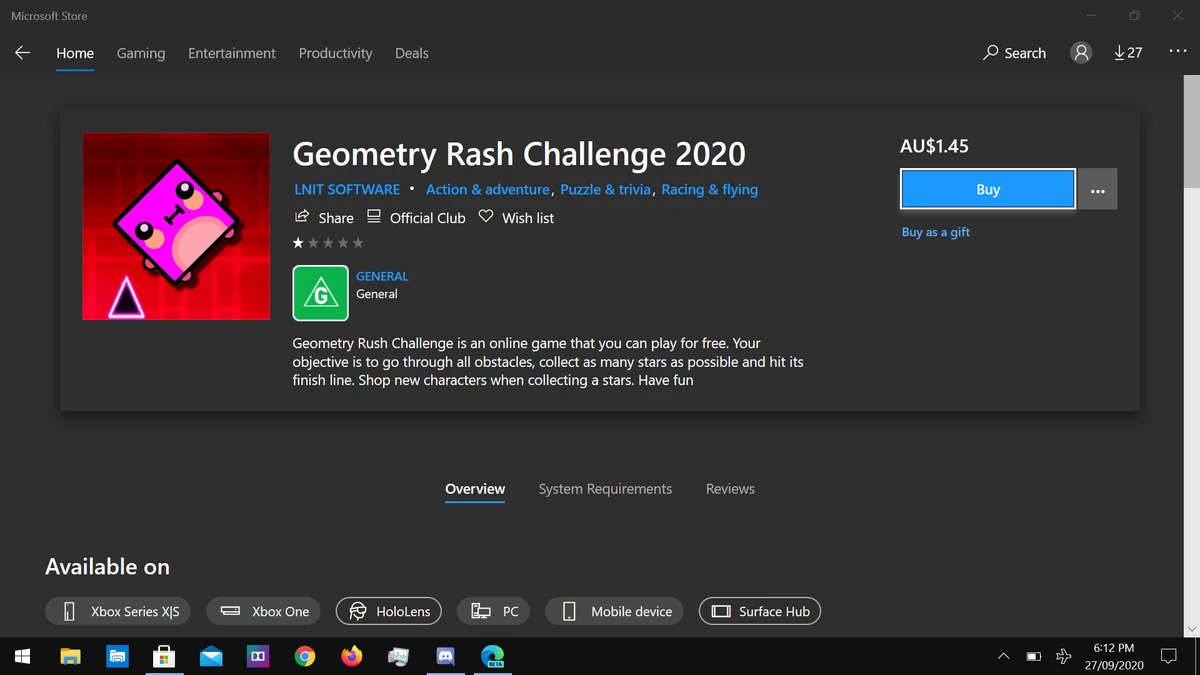Open Search in the Microsoft Store

point(1014,52)
